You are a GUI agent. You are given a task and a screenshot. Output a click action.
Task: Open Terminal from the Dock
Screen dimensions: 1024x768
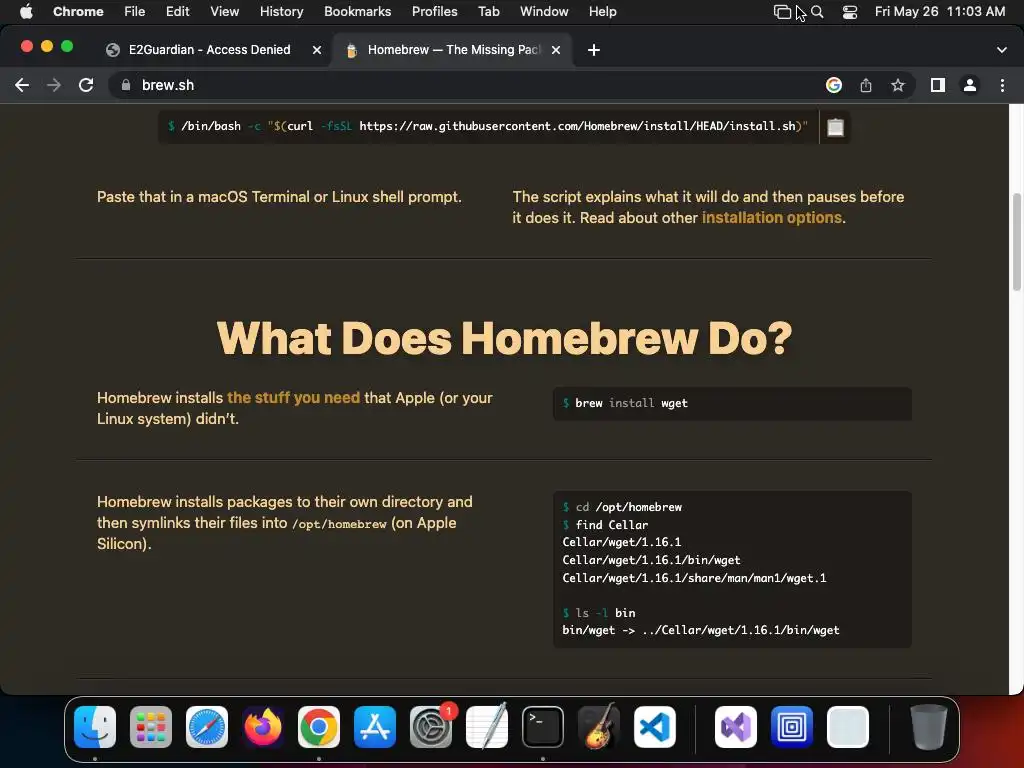pyautogui.click(x=543, y=727)
